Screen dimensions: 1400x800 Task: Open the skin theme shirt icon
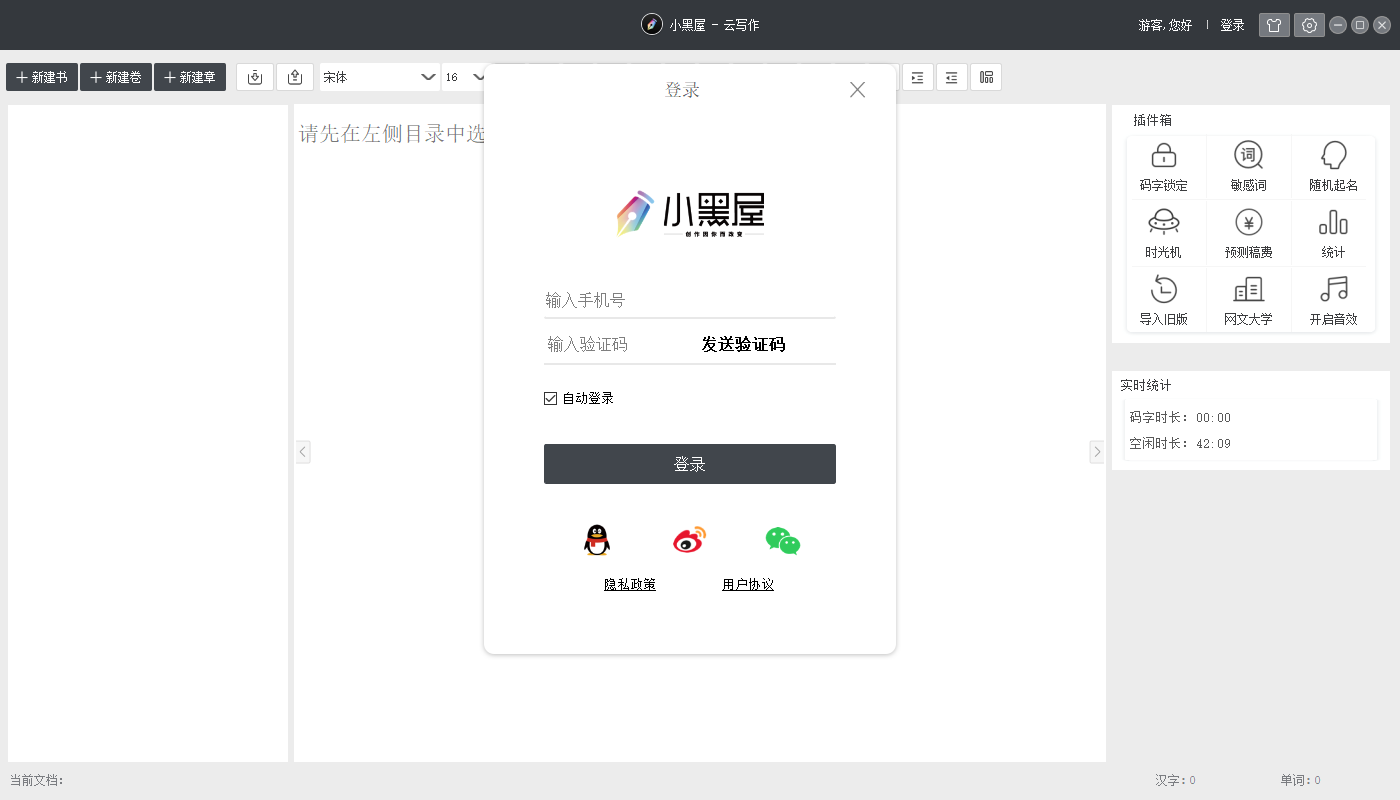pos(1274,25)
